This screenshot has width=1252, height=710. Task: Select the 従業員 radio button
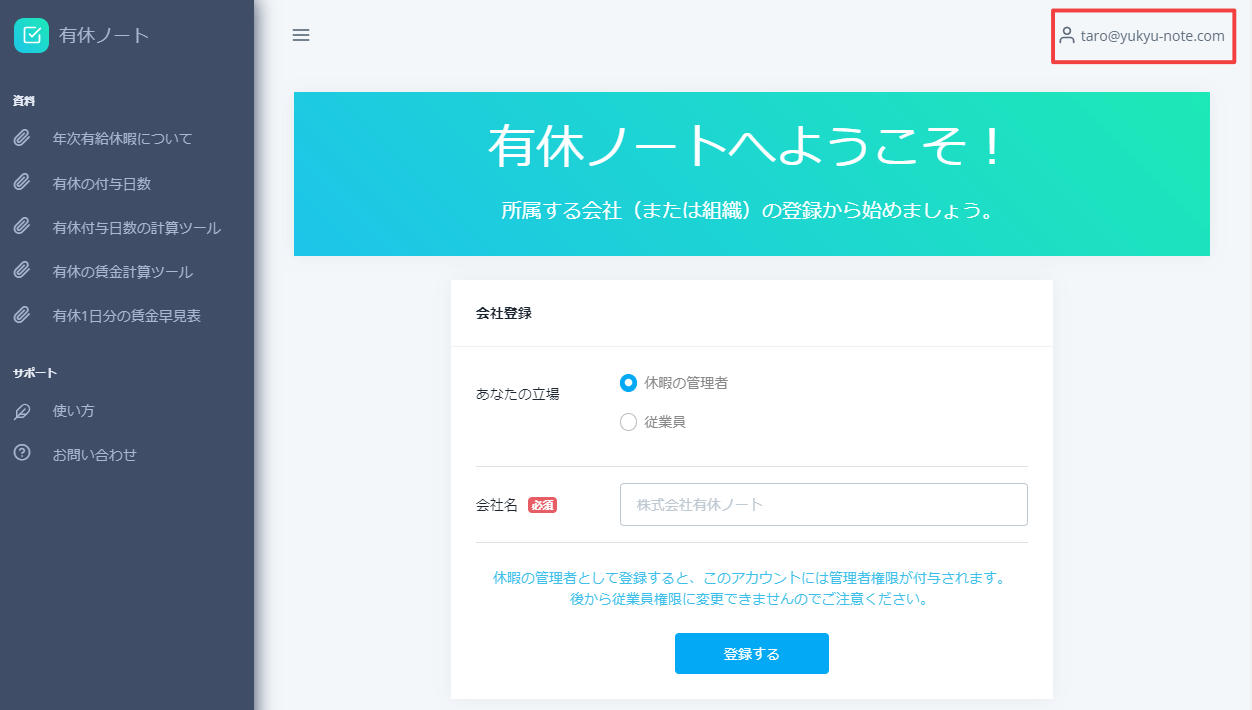click(628, 421)
